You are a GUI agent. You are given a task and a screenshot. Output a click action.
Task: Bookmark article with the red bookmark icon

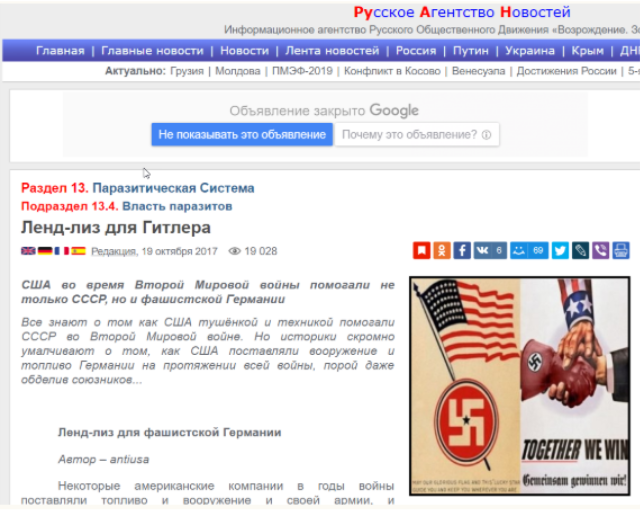[422, 251]
